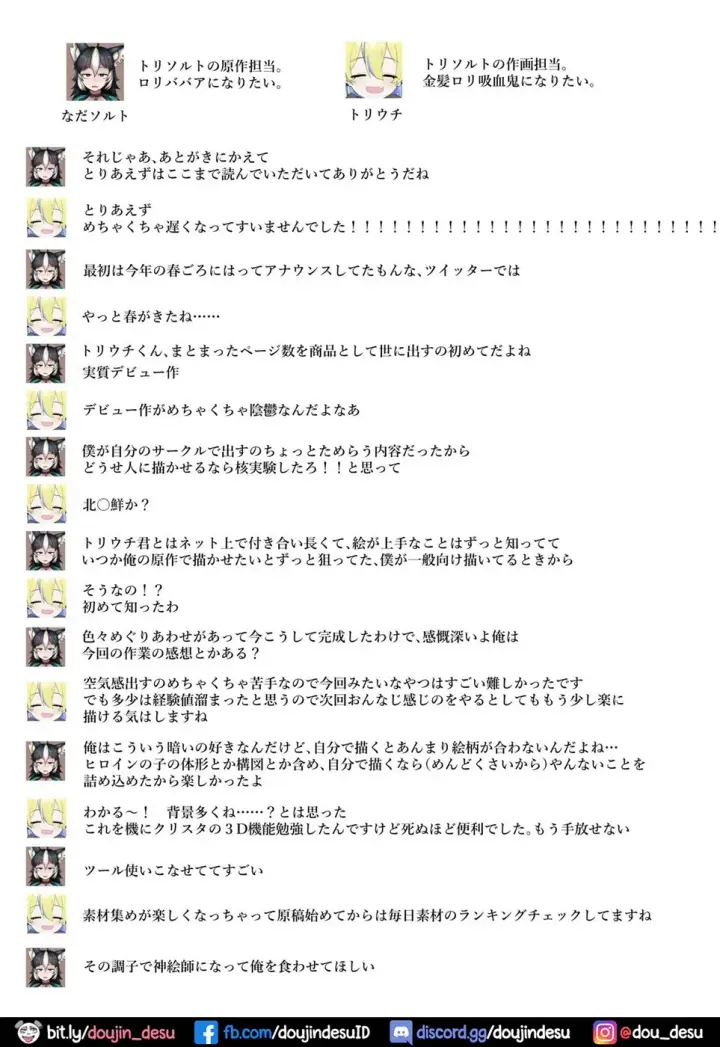Click the Facebook logo icon in footer
The image size is (720, 1047).
click(x=206, y=1032)
